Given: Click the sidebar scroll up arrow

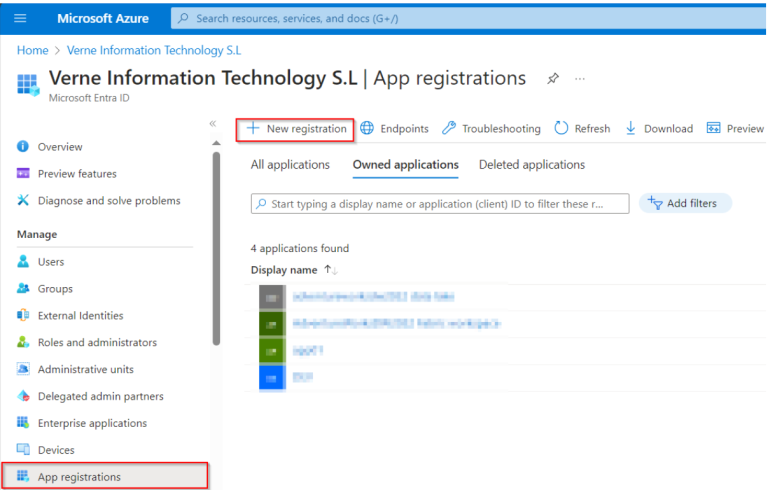Looking at the screenshot, I should coord(216,143).
